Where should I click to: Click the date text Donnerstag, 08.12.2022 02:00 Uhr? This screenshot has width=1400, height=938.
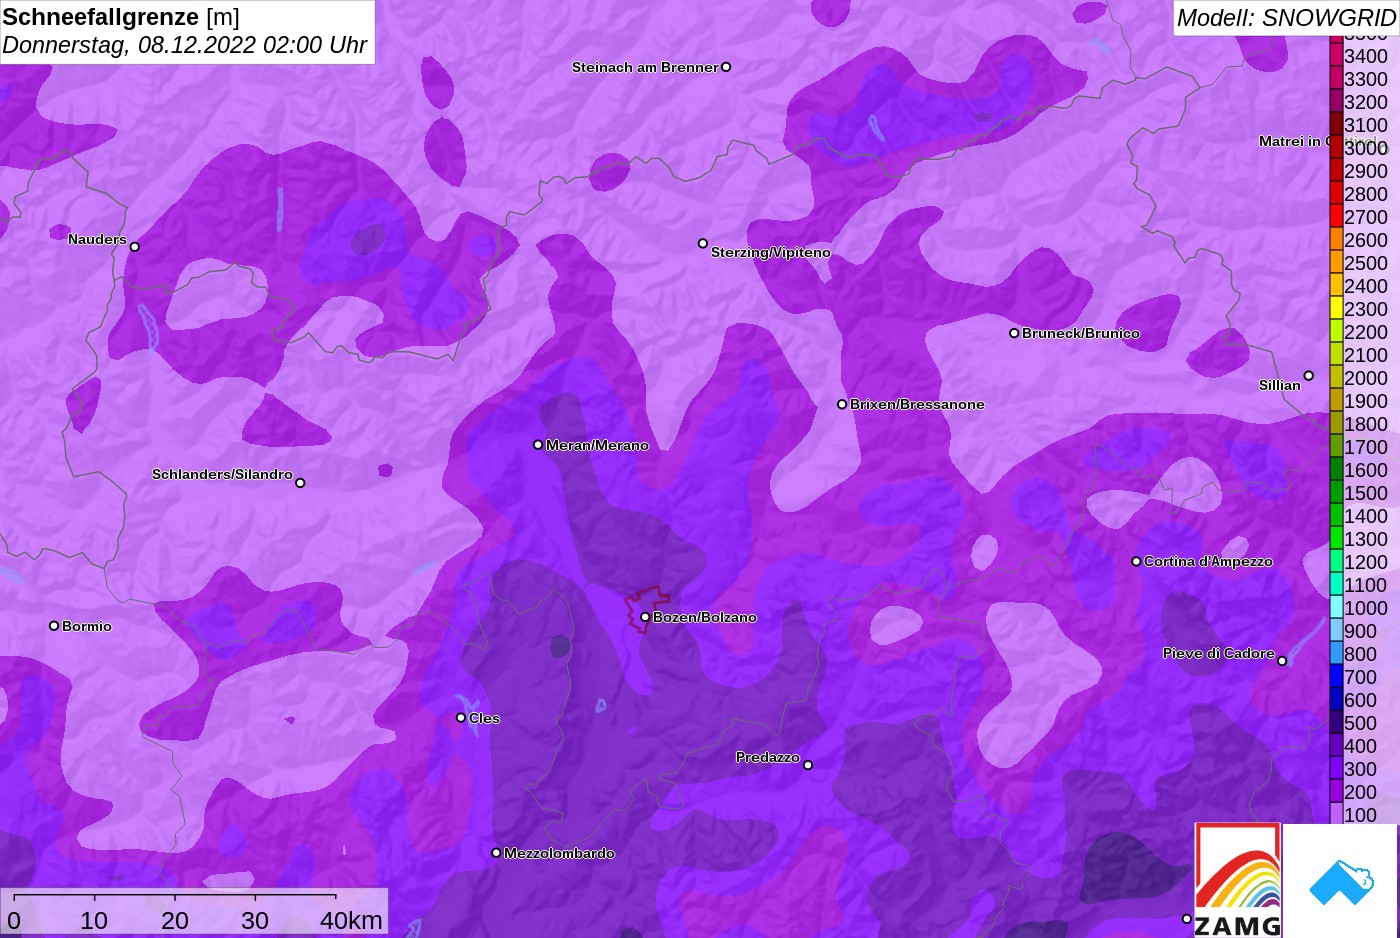click(x=185, y=45)
